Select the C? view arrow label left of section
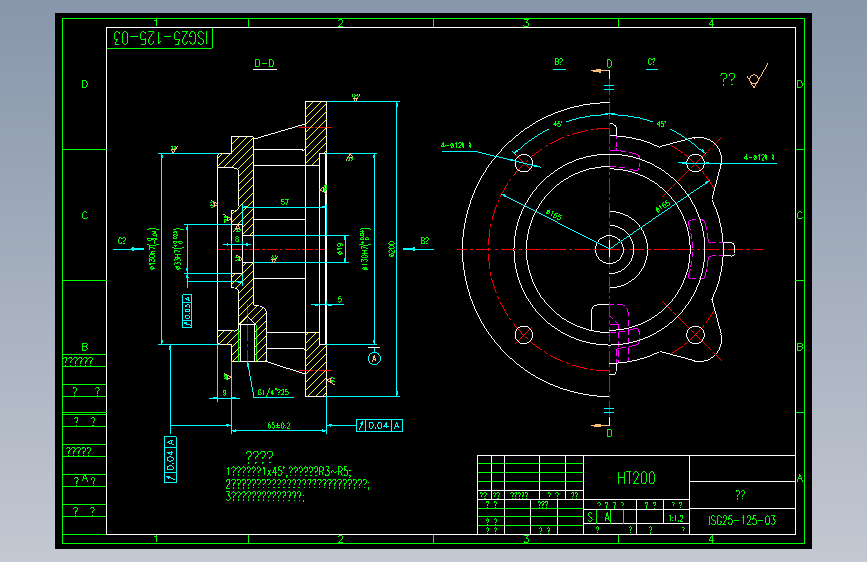The image size is (867, 562). 122,241
